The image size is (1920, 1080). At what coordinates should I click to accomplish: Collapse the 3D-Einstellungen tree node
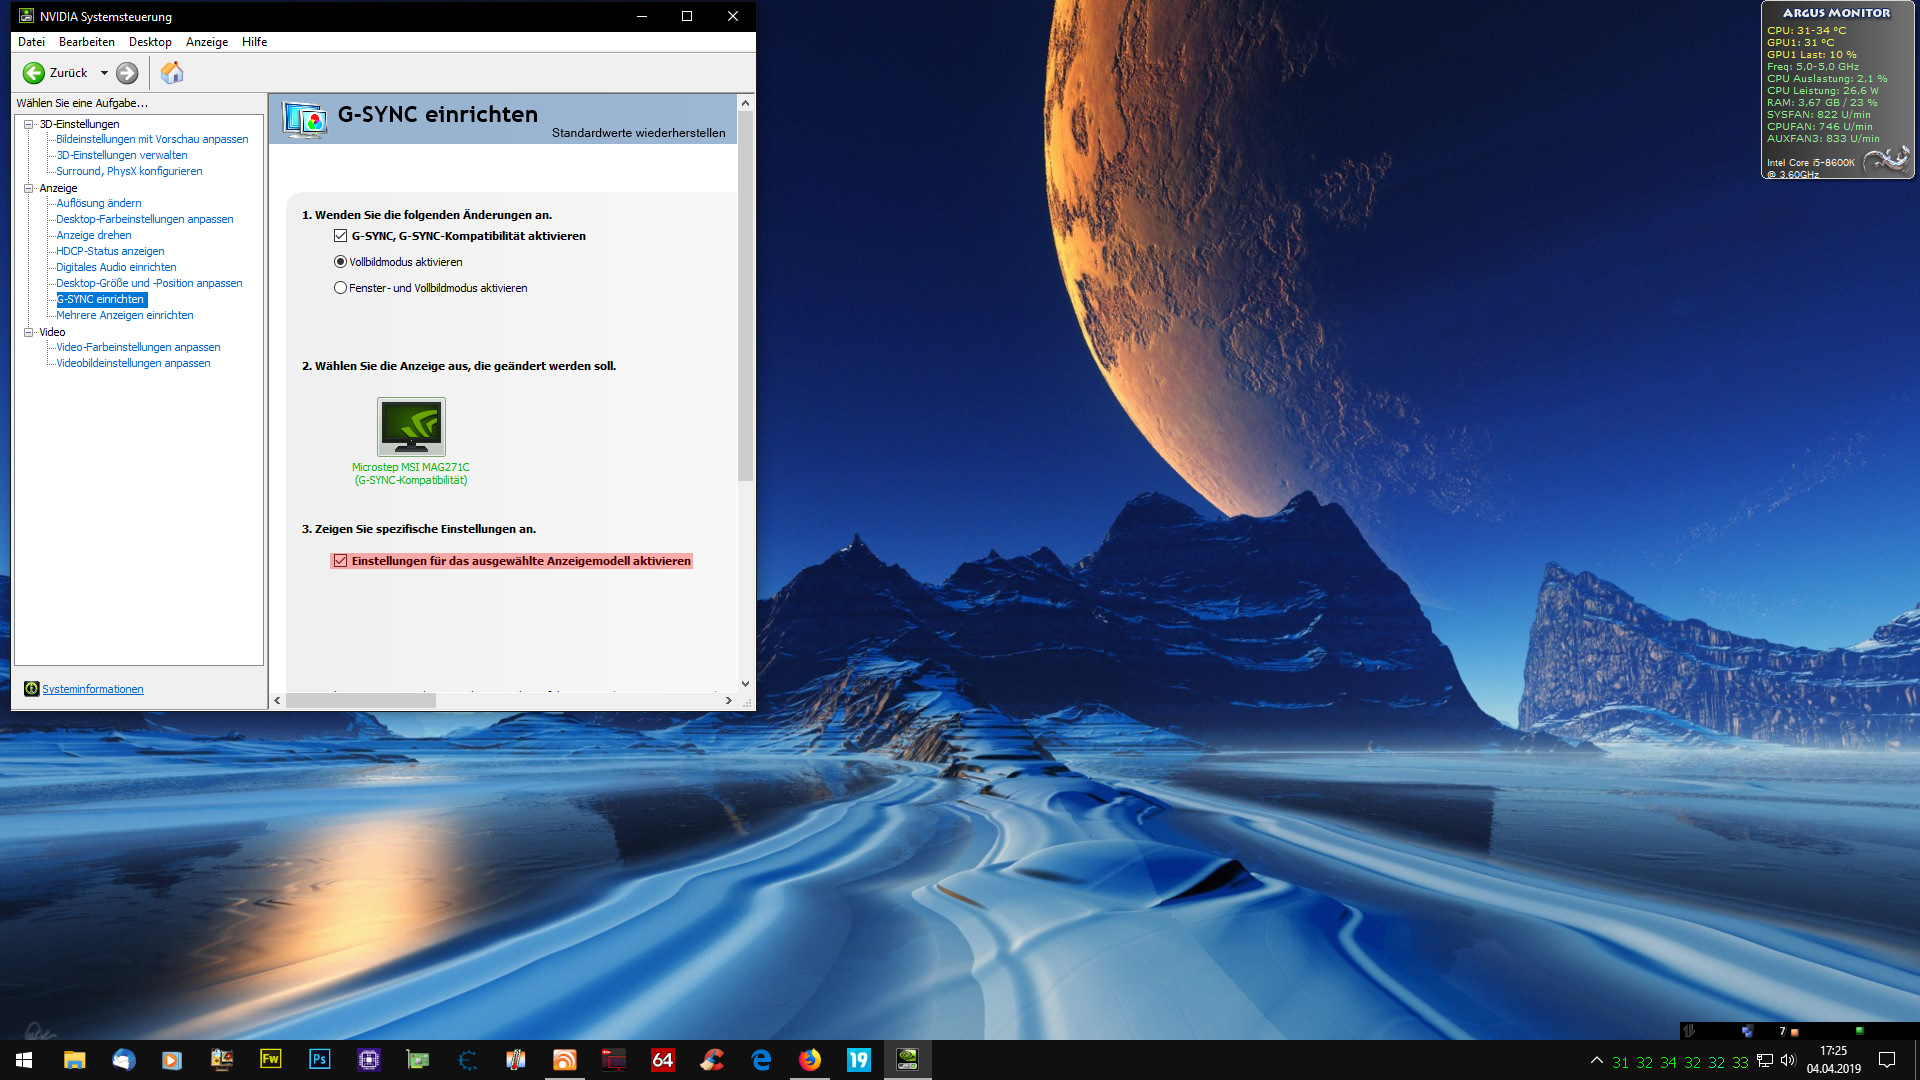29,124
